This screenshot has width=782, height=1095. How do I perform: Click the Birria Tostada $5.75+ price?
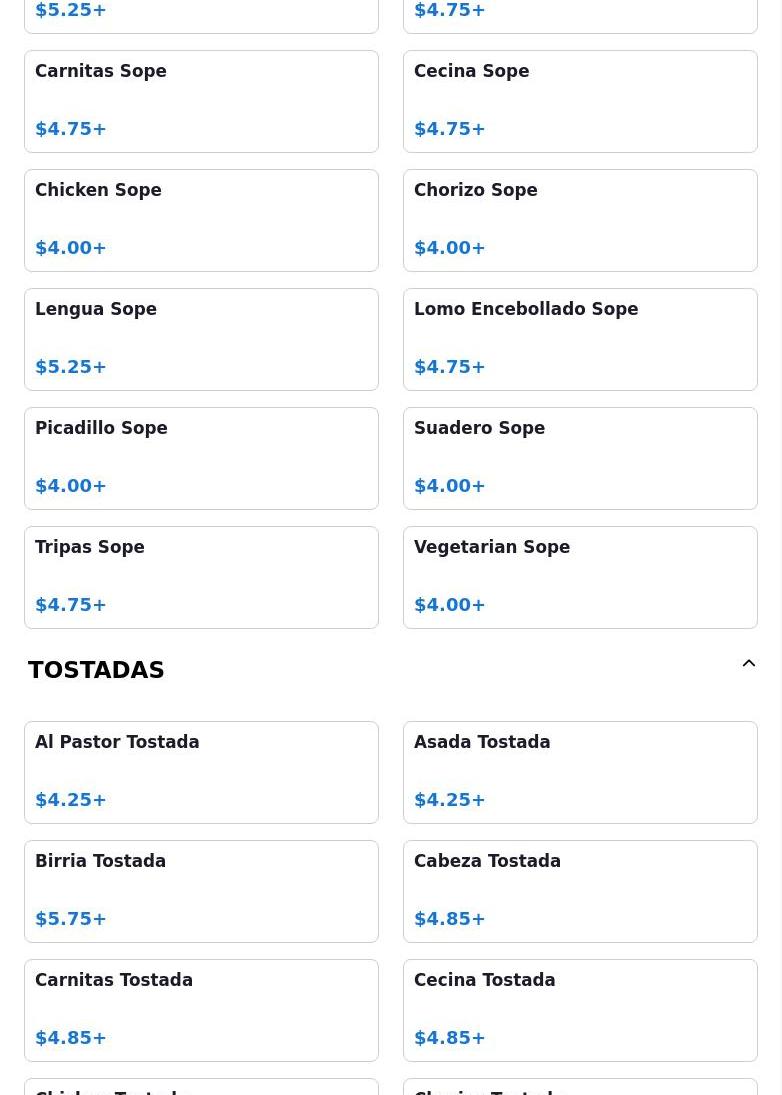click(x=71, y=918)
